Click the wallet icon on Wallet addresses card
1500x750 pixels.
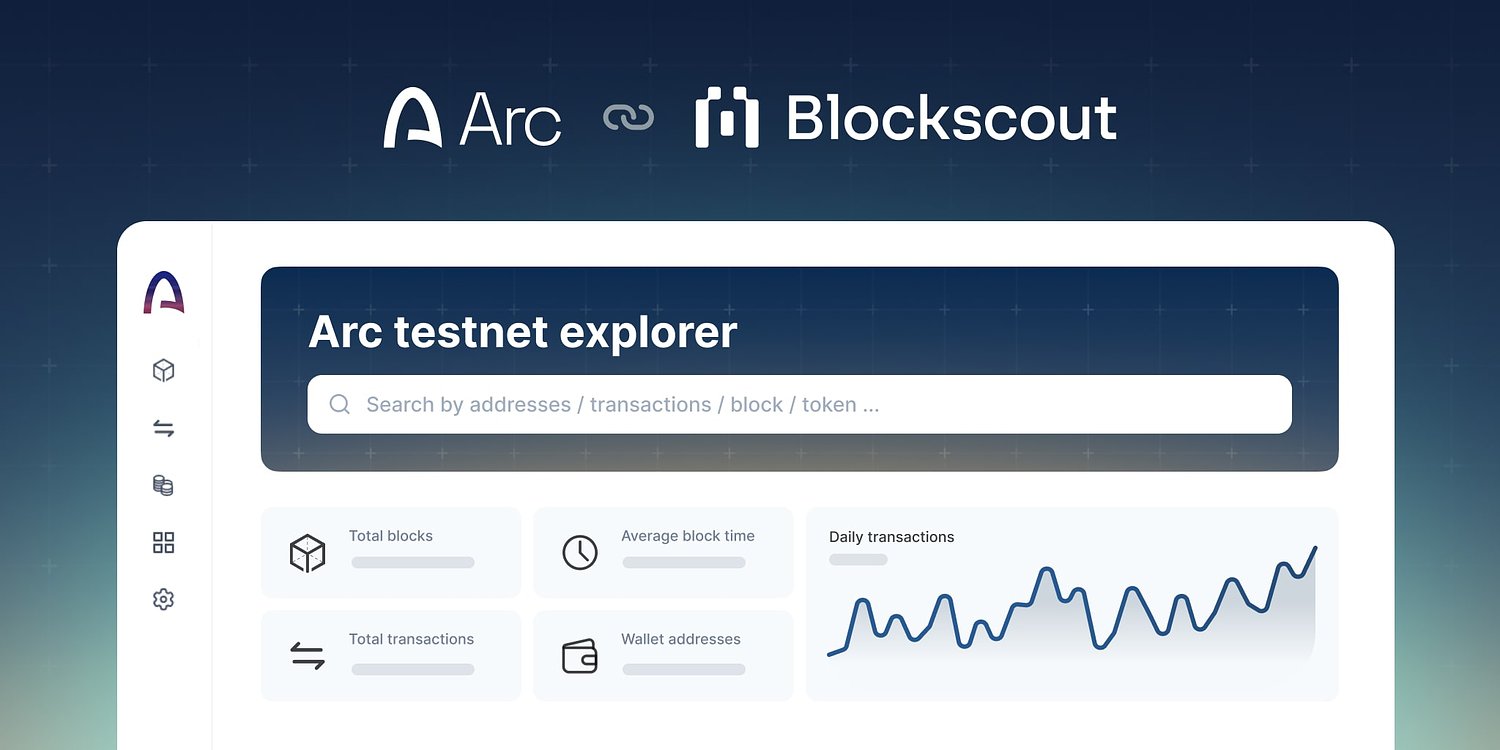tap(579, 655)
